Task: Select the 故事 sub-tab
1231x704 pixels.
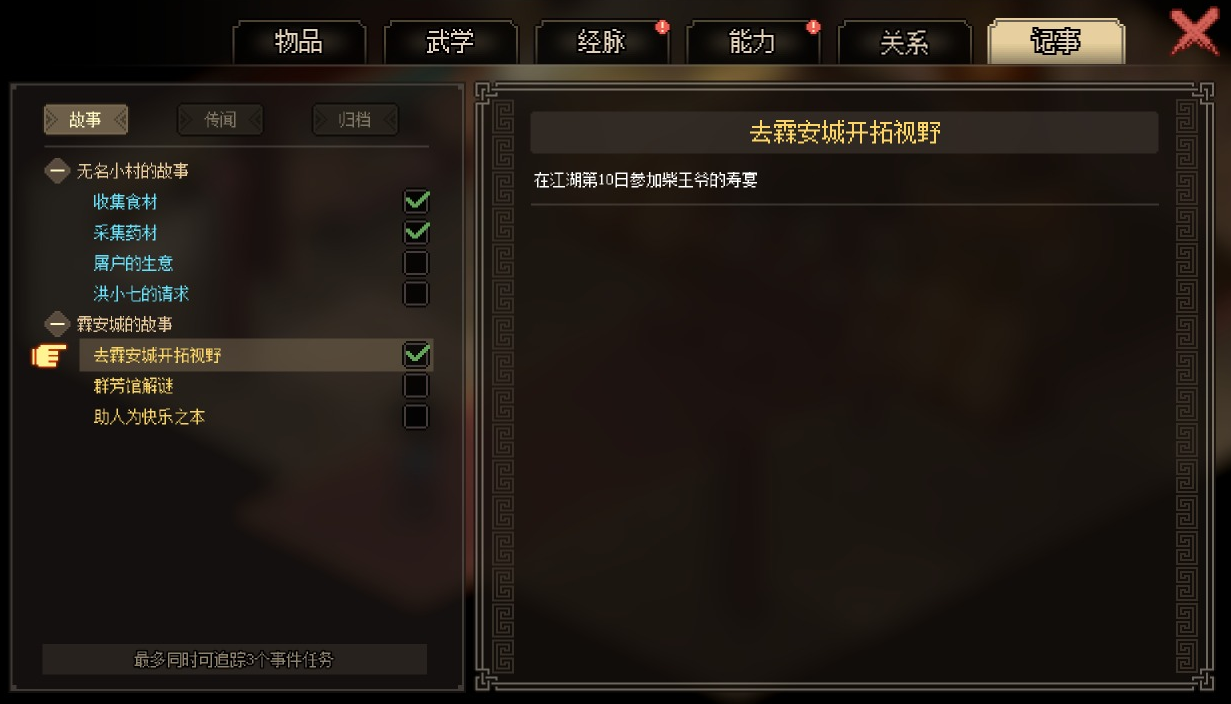Action: click(x=85, y=120)
